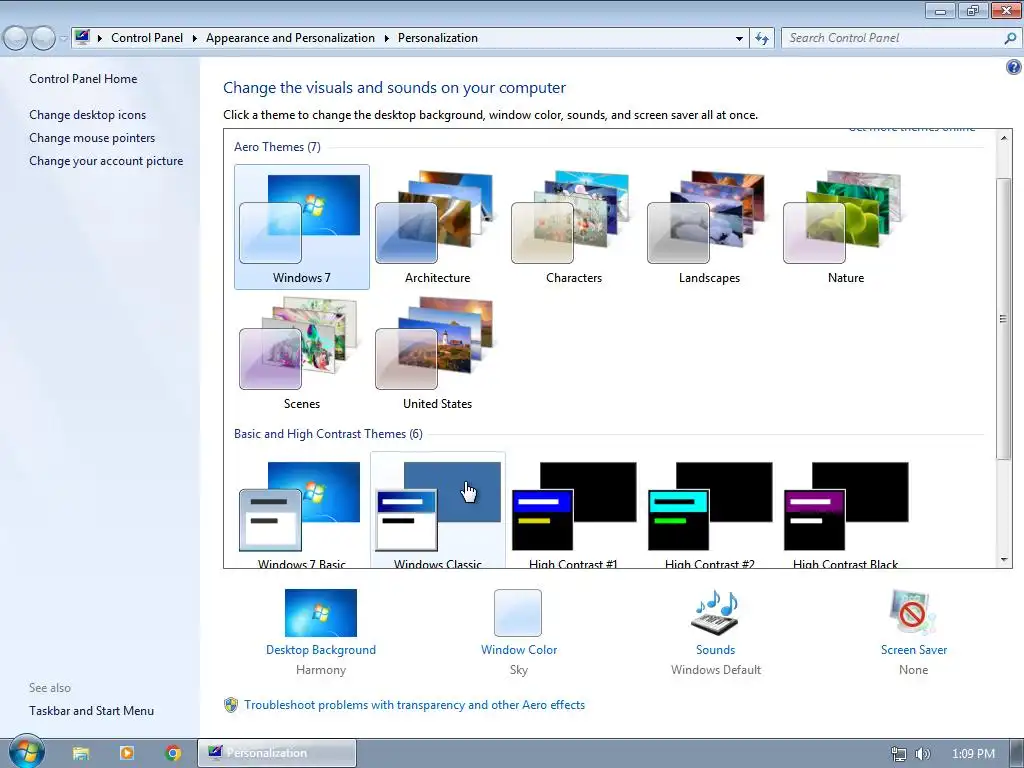The height and width of the screenshot is (768, 1024).
Task: Click the Screen Saver link text
Action: (914, 650)
